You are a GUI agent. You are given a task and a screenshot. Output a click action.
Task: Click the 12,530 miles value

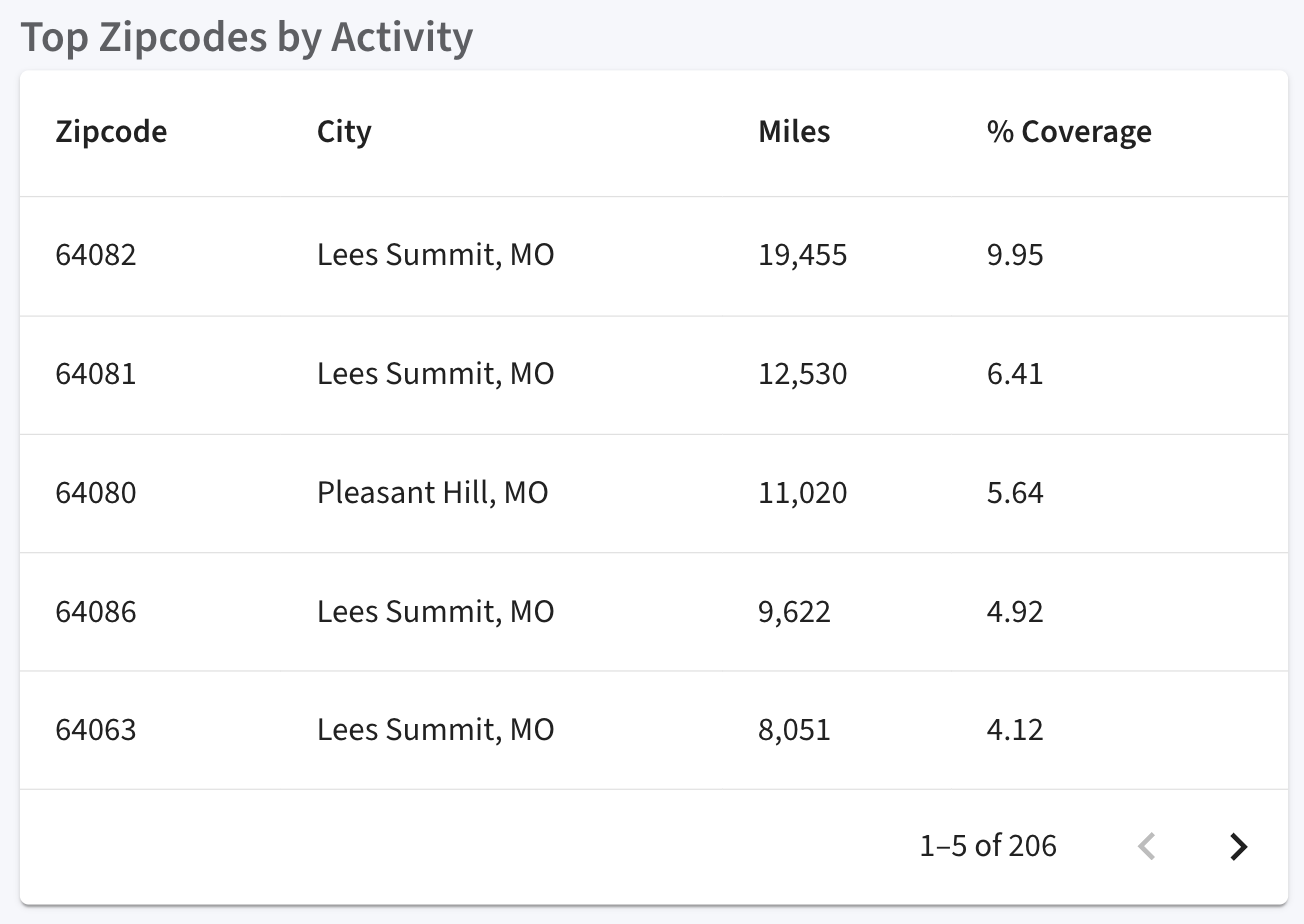[x=802, y=374]
